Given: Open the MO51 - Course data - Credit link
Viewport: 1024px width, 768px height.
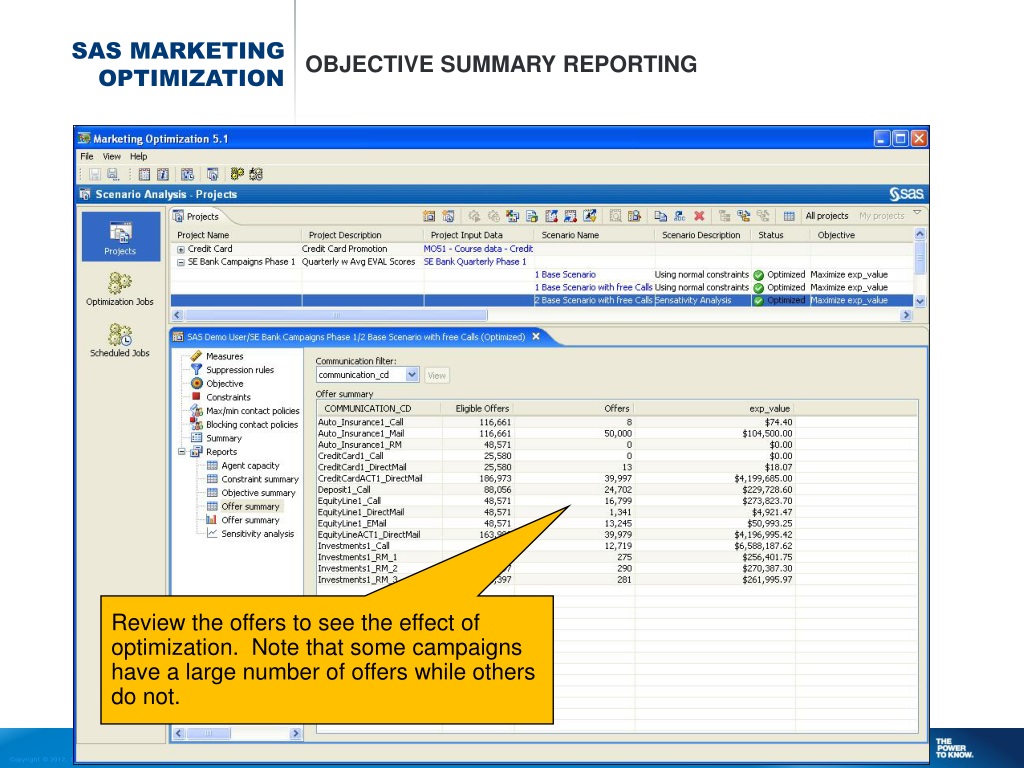Looking at the screenshot, I should click(x=478, y=249).
